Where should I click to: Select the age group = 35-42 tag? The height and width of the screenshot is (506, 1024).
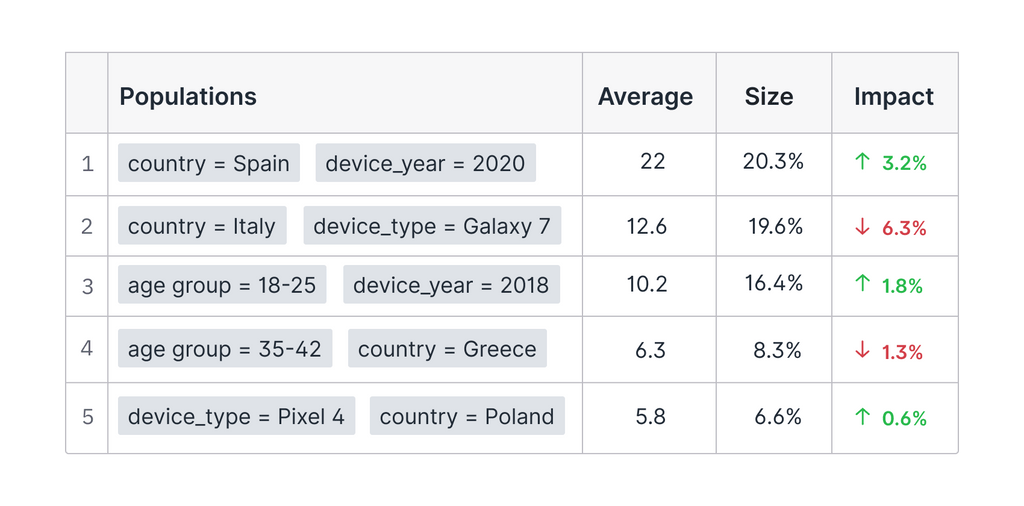click(225, 349)
